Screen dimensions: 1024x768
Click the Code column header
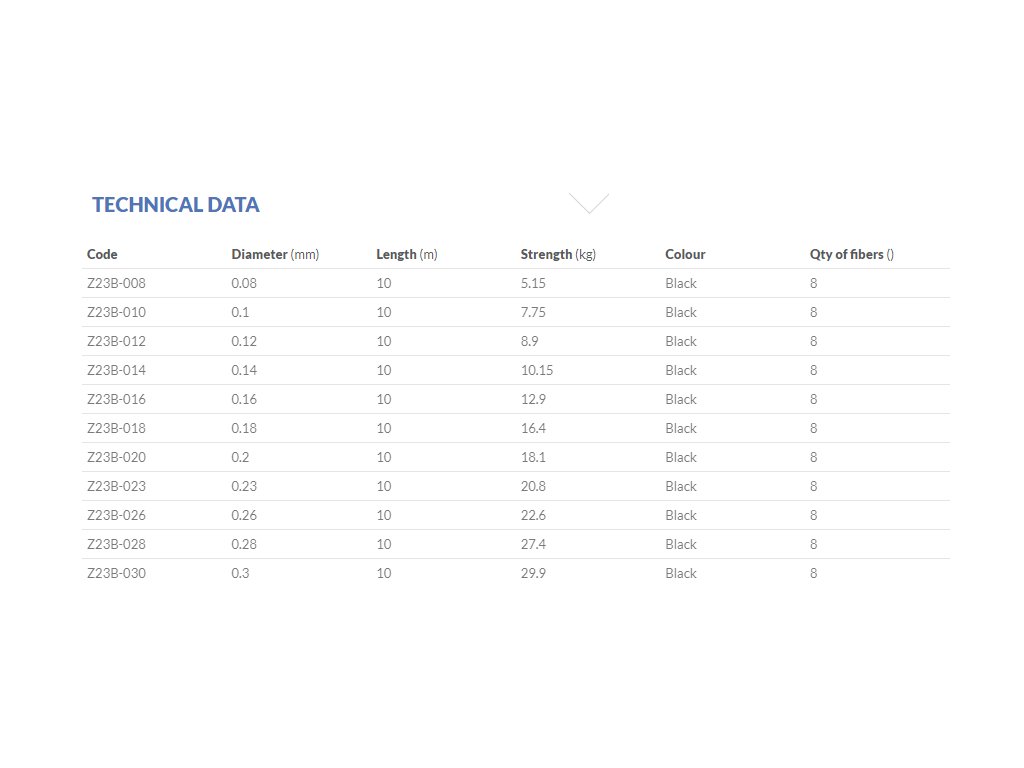coord(102,254)
